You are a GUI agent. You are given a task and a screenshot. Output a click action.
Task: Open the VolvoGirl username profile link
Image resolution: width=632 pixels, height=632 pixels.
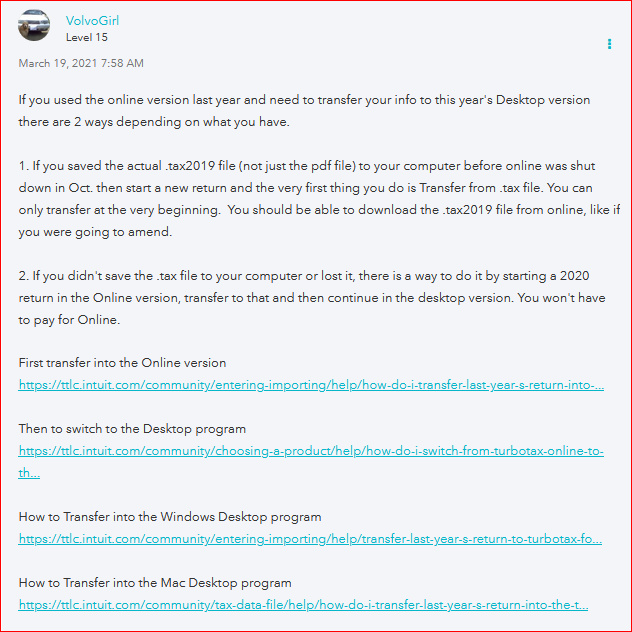coord(92,21)
